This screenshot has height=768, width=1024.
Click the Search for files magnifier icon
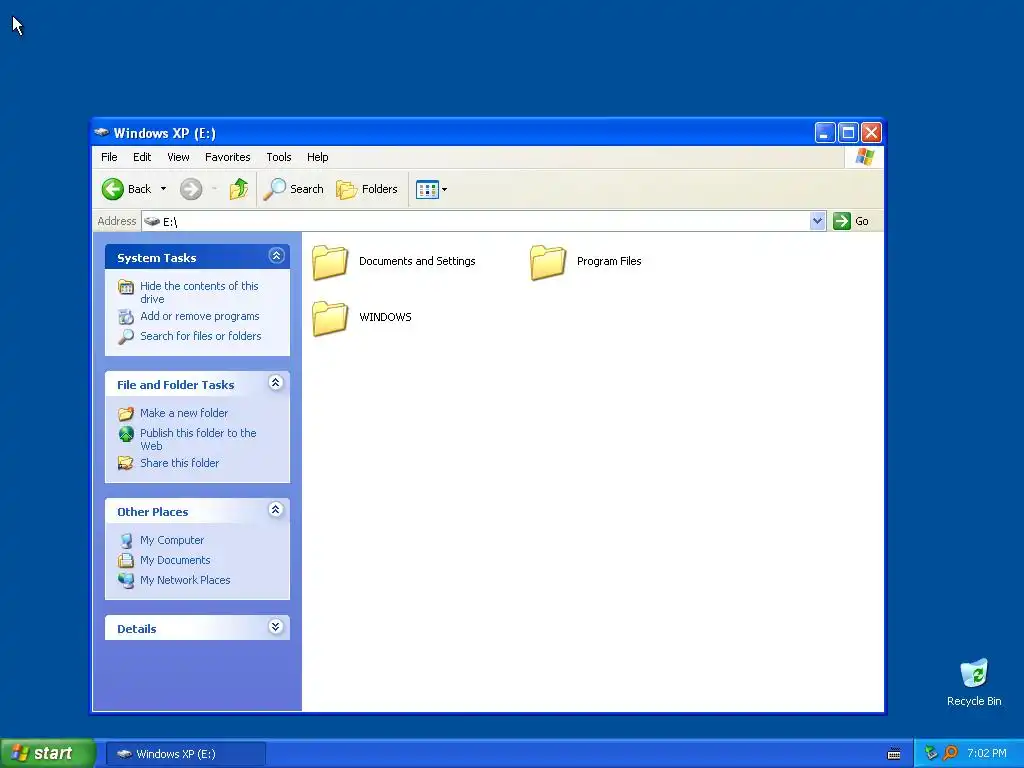click(126, 336)
